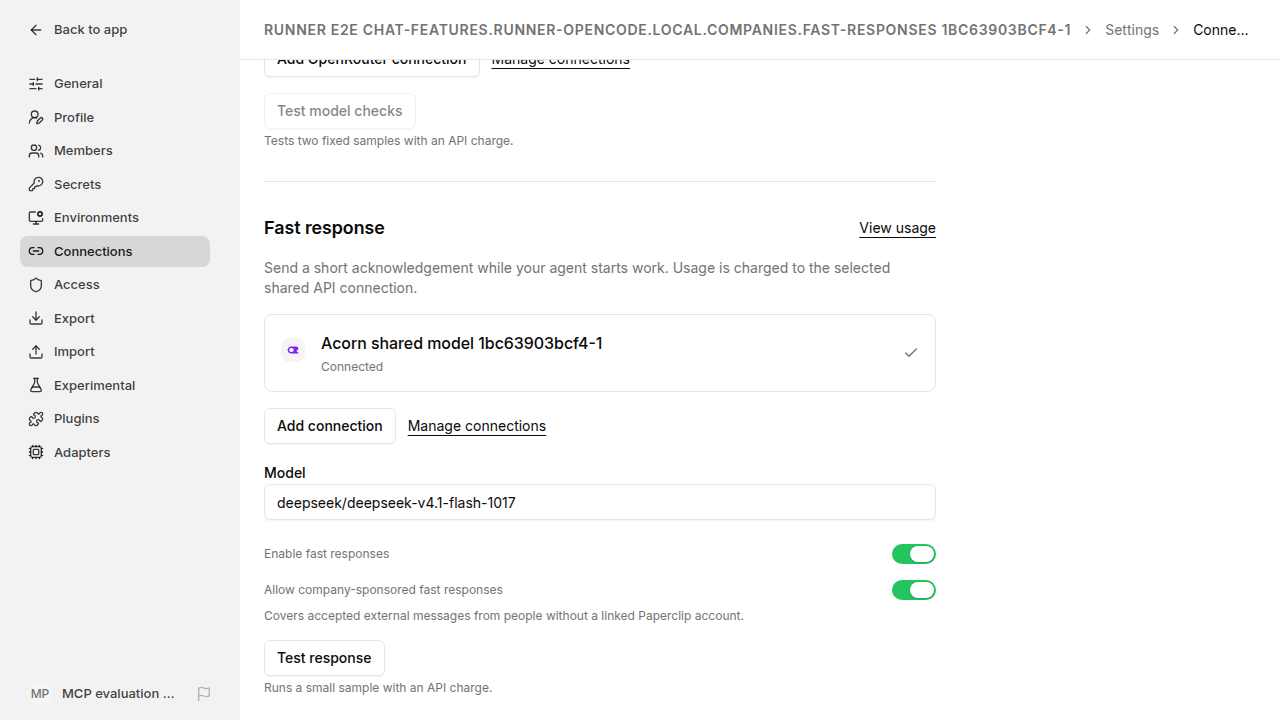Click the Adapters chip icon
Screen dimensions: 1280x720
coord(36,452)
